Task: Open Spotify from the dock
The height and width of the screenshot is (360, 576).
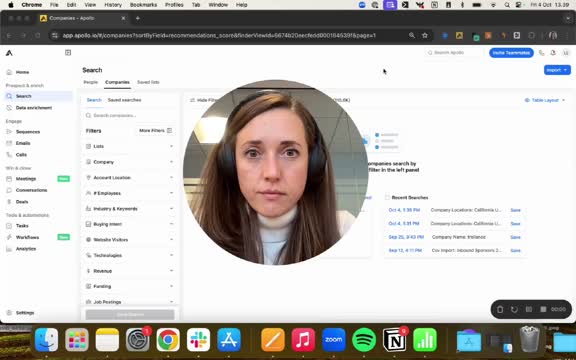Action: (x=364, y=340)
